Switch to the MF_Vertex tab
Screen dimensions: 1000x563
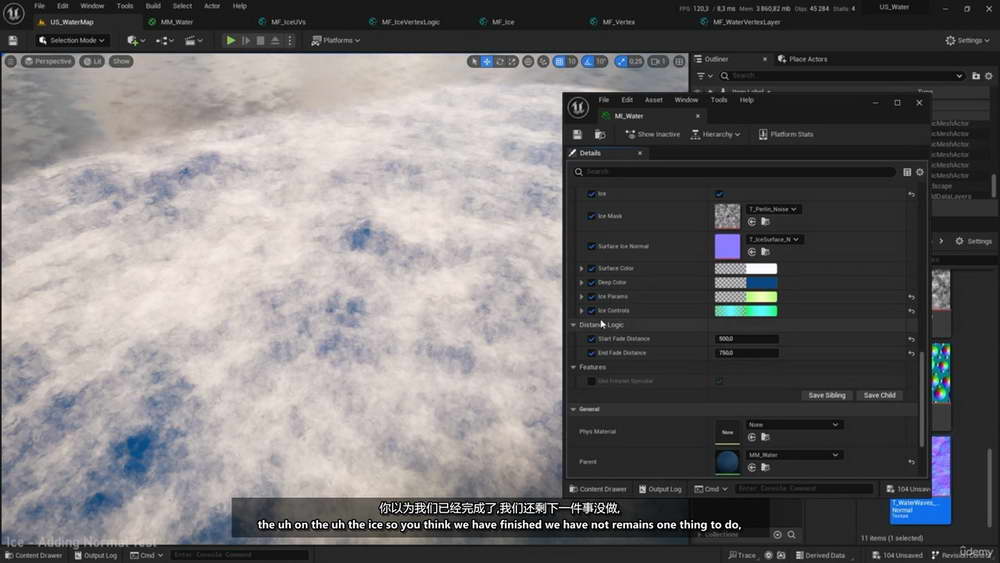pyautogui.click(x=619, y=22)
